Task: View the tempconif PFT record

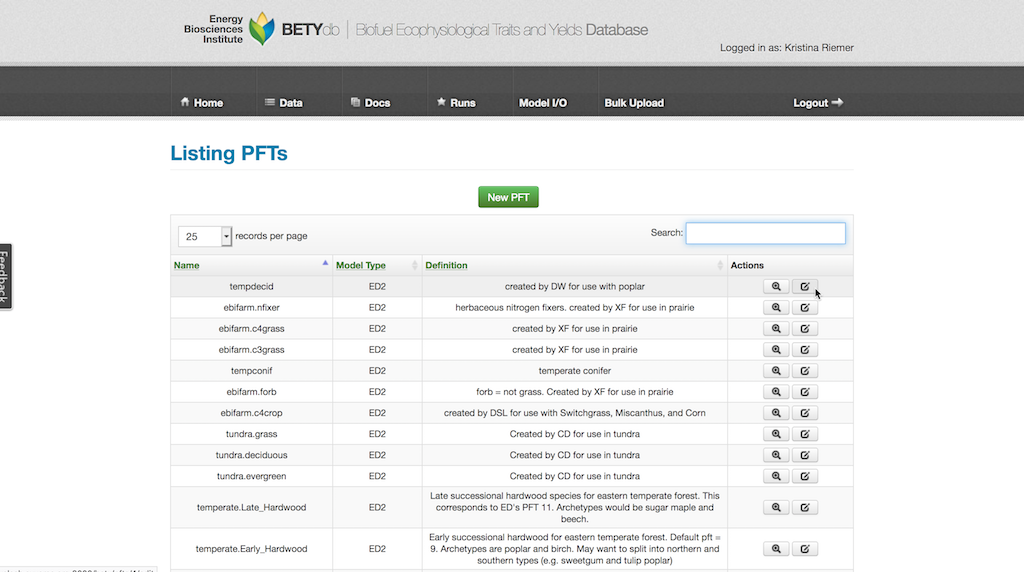Action: (776, 371)
